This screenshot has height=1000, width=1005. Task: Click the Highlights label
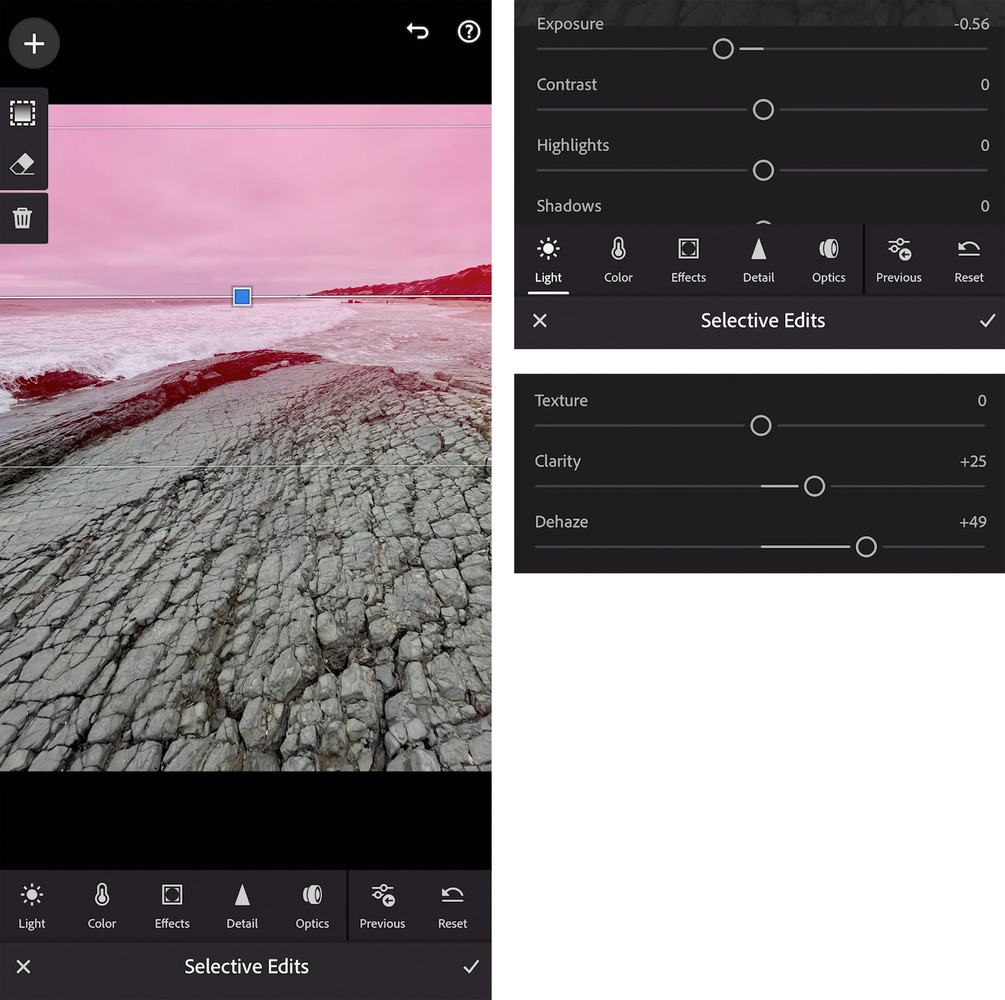(572, 146)
